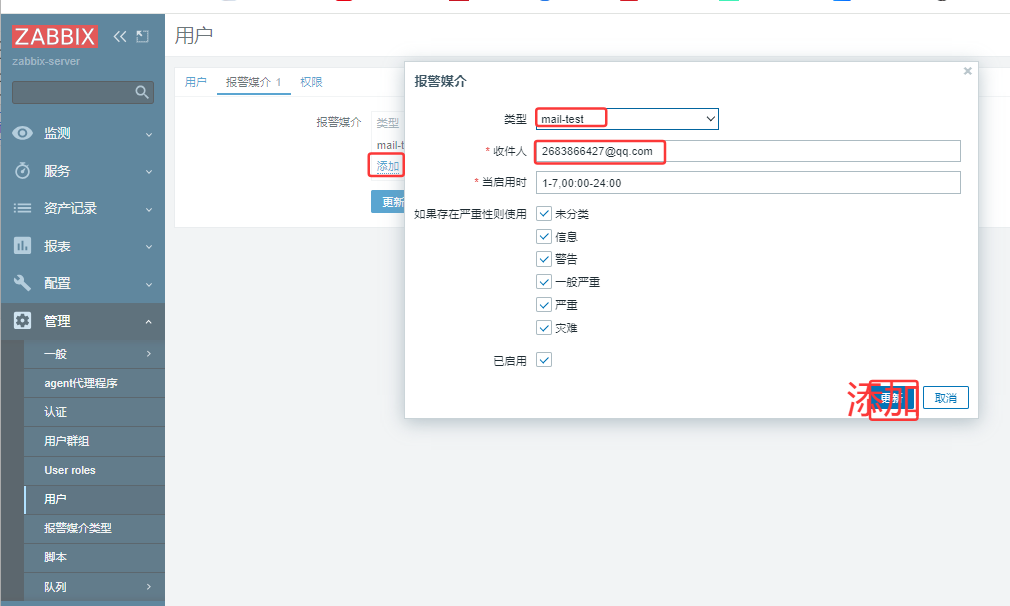Click the sidebar search box
The width and height of the screenshot is (1010, 606).
tap(82, 92)
